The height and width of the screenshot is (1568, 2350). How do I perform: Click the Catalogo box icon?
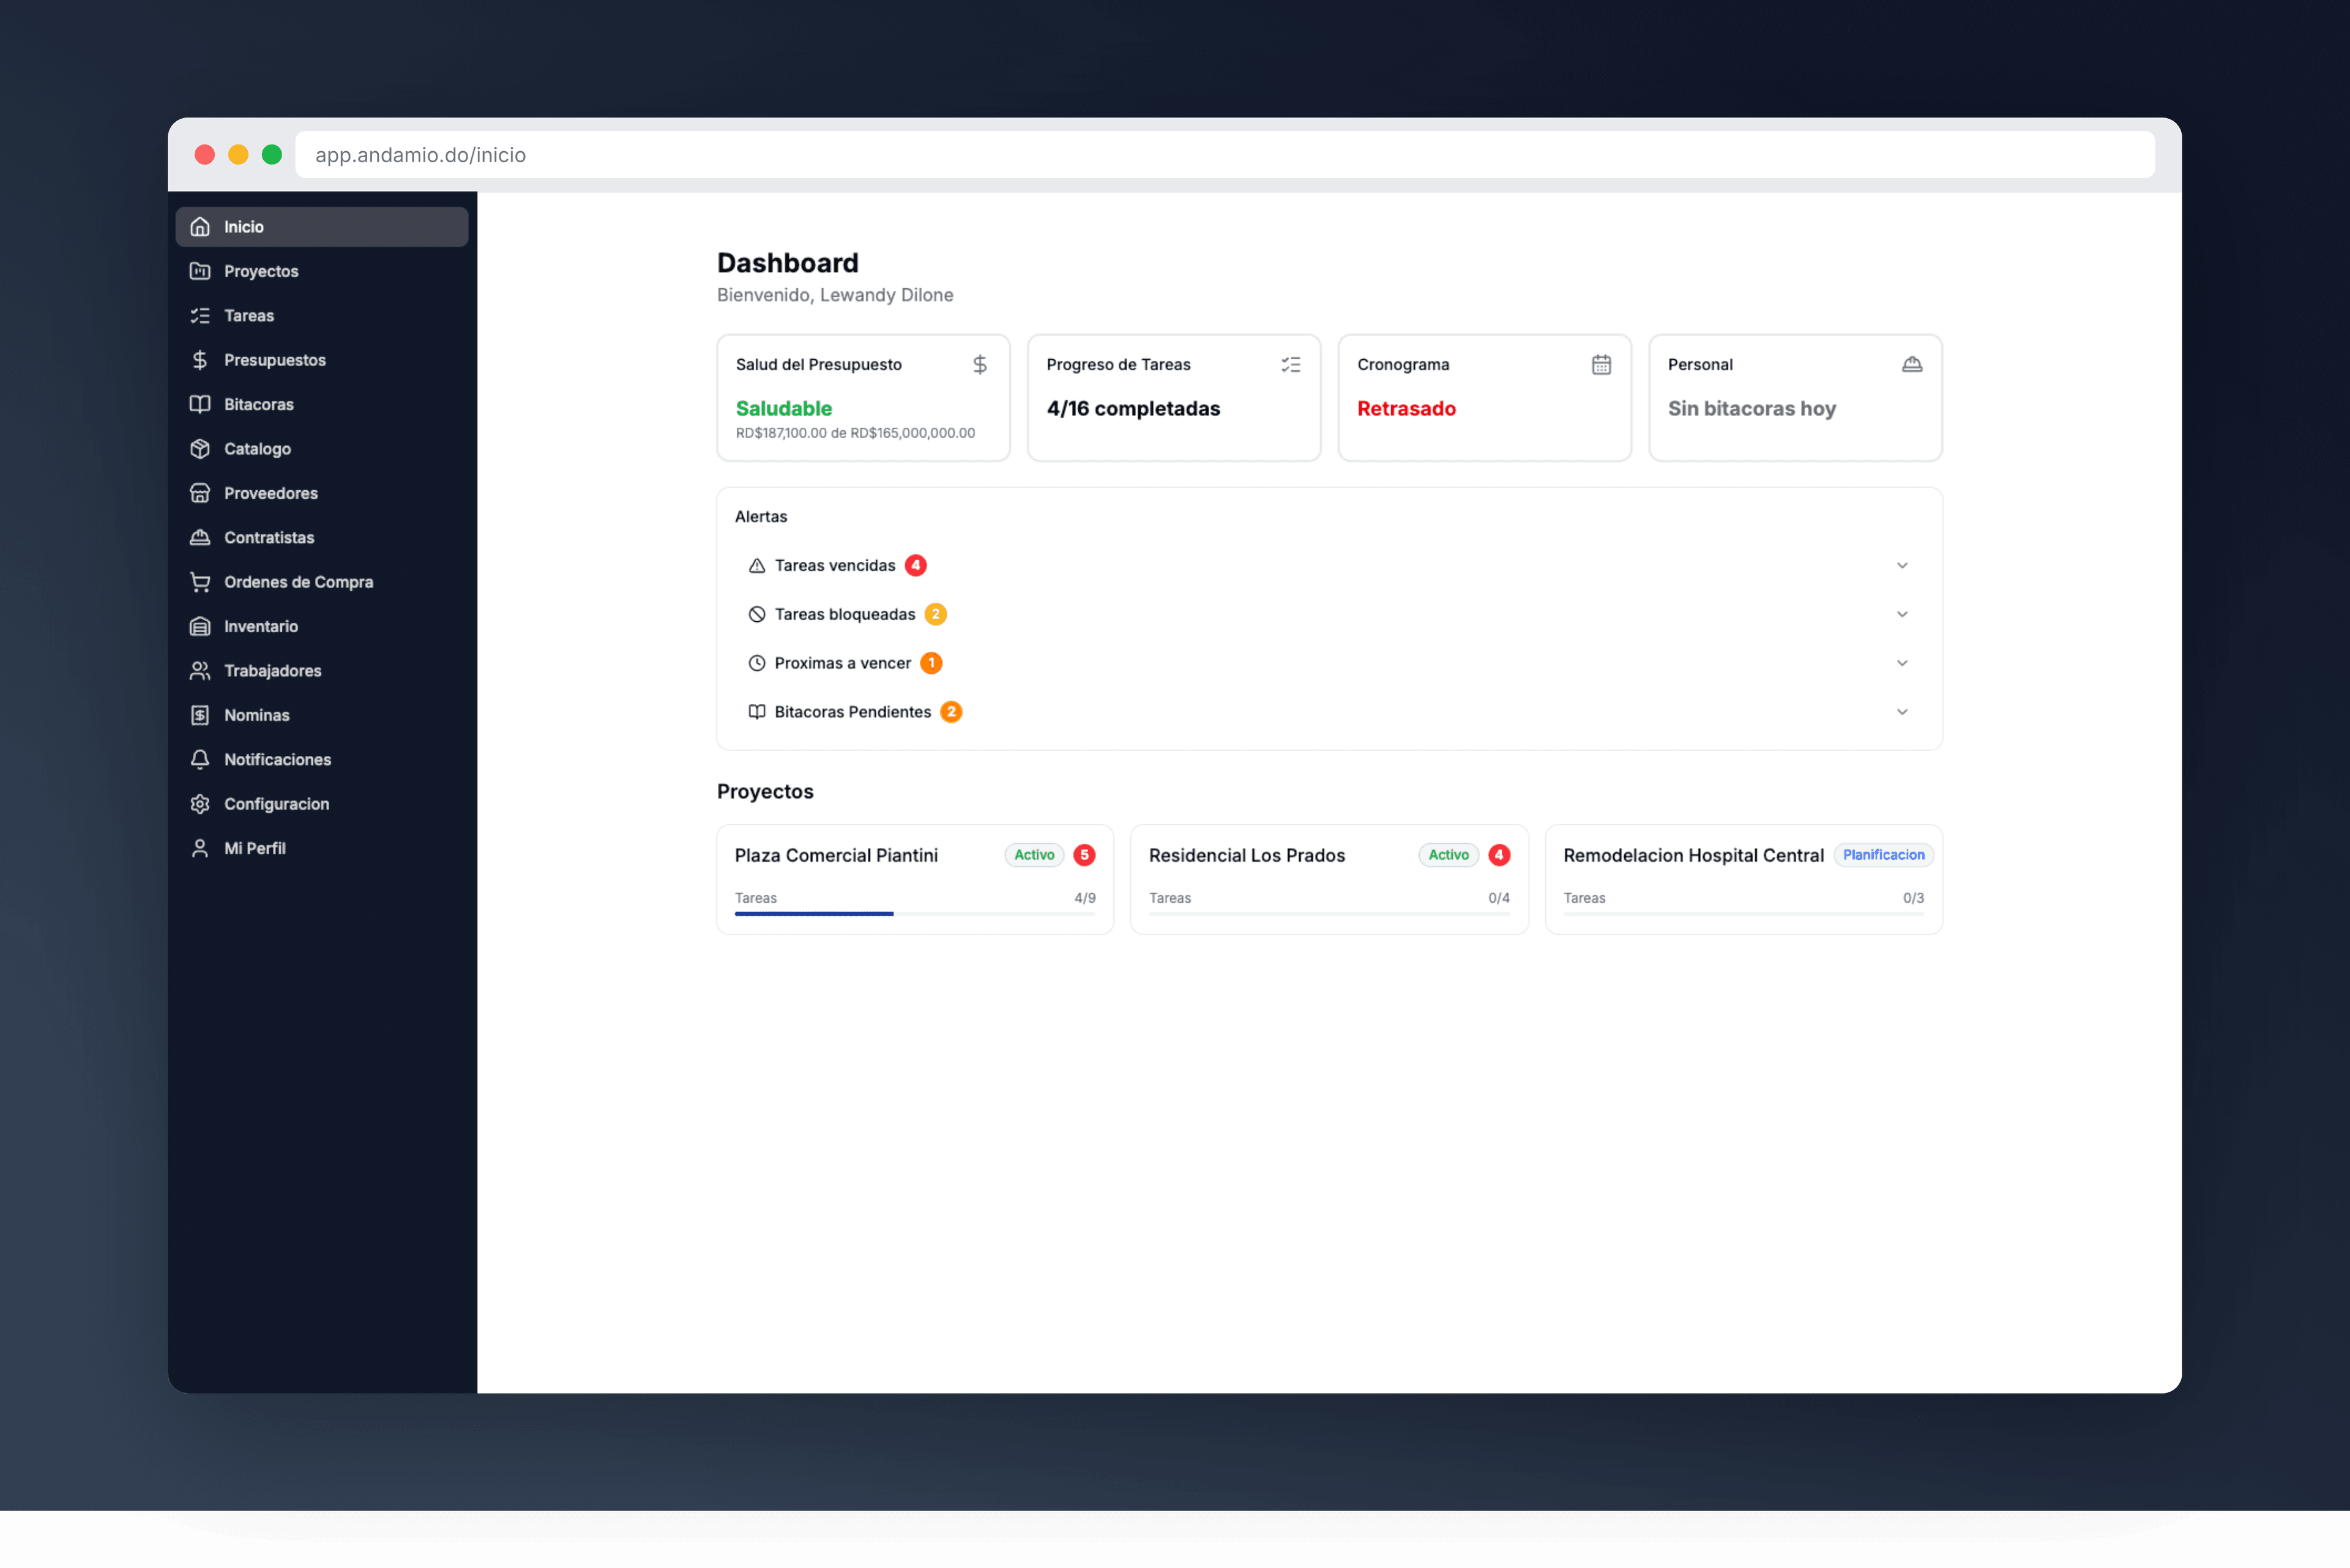pos(200,449)
